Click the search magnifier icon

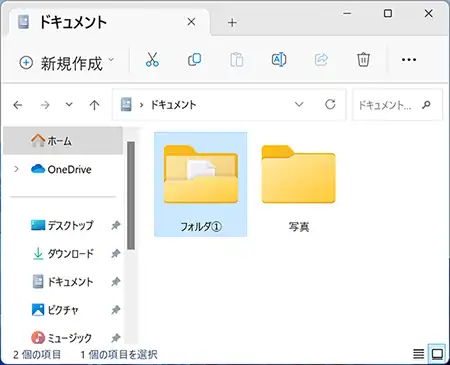(426, 105)
